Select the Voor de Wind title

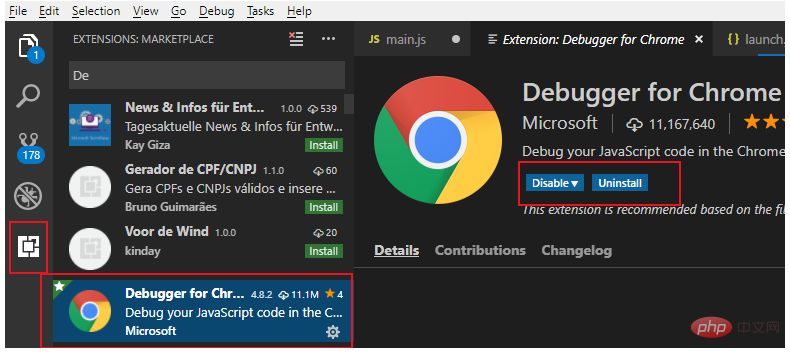pos(166,232)
